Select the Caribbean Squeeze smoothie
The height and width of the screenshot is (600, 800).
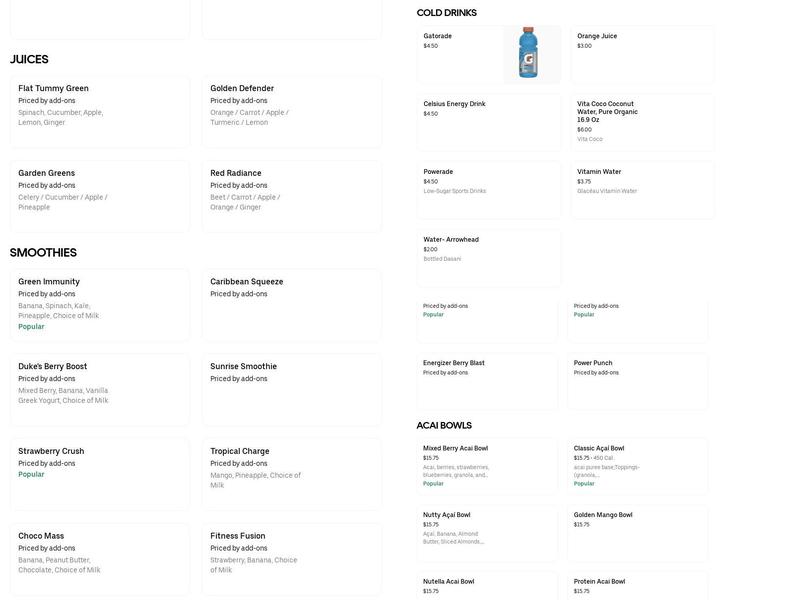click(x=291, y=304)
